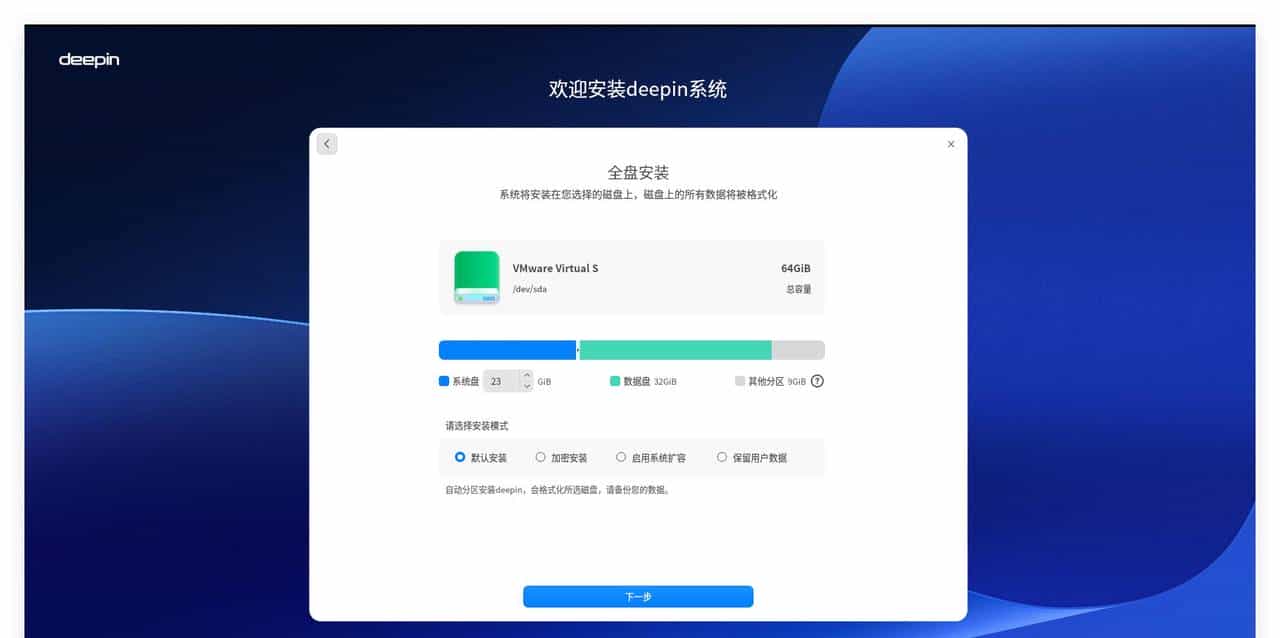
Task: Select the VMware Virtual S disk entry
Action: click(x=631, y=277)
